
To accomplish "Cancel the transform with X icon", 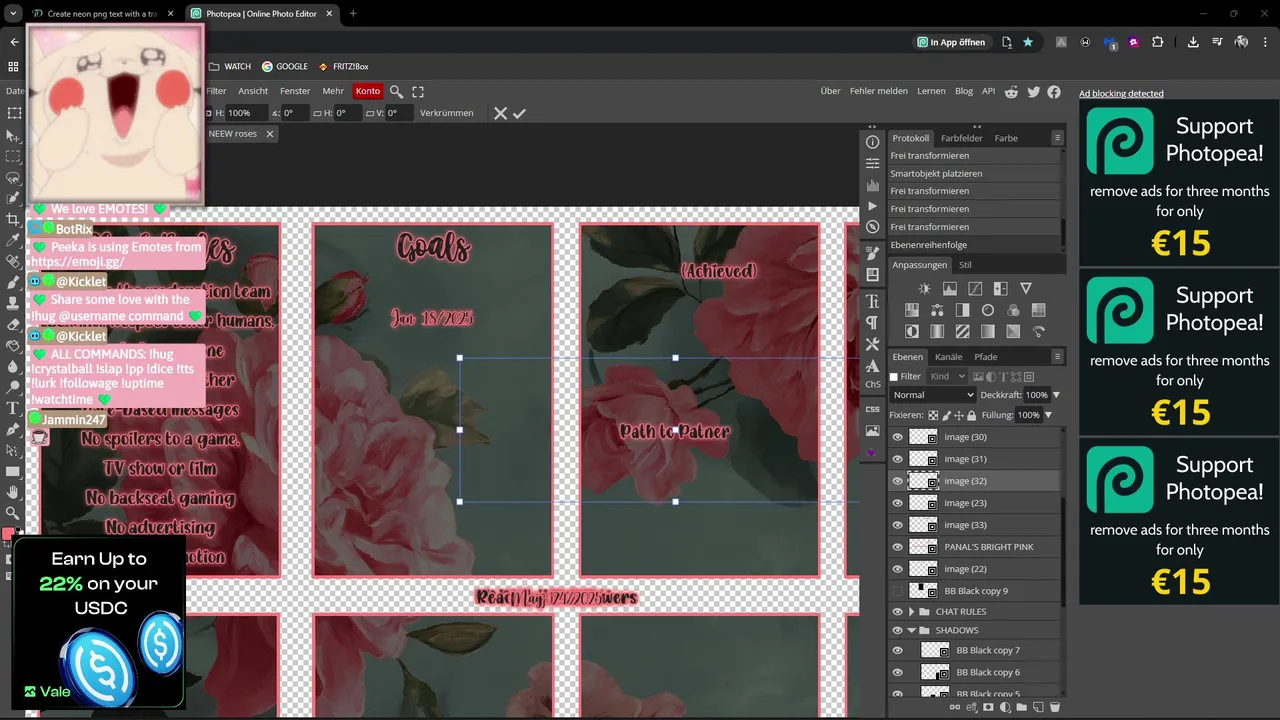I will pyautogui.click(x=500, y=113).
